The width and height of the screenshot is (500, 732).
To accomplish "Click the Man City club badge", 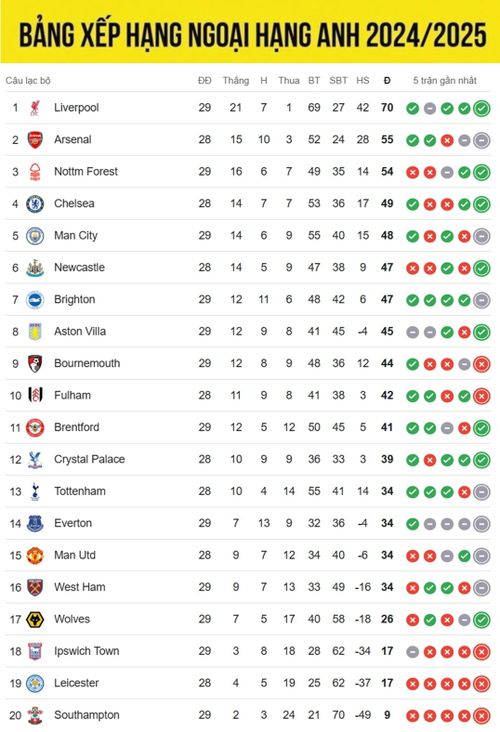I will tap(35, 236).
